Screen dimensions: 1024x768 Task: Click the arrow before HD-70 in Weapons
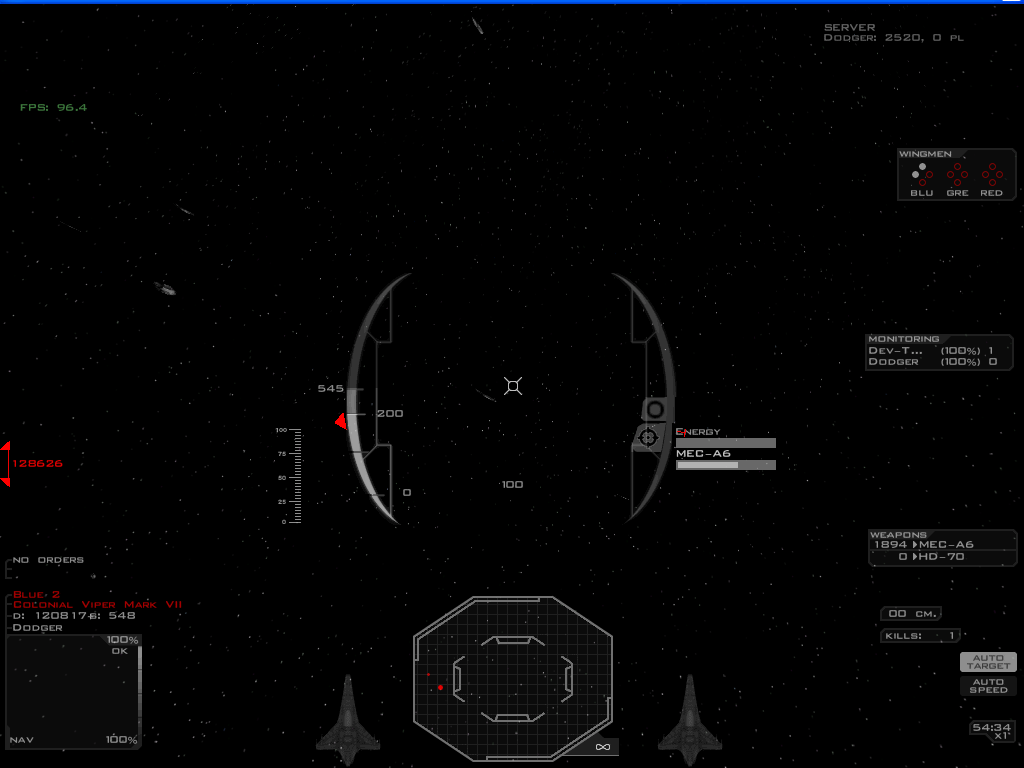[x=915, y=556]
